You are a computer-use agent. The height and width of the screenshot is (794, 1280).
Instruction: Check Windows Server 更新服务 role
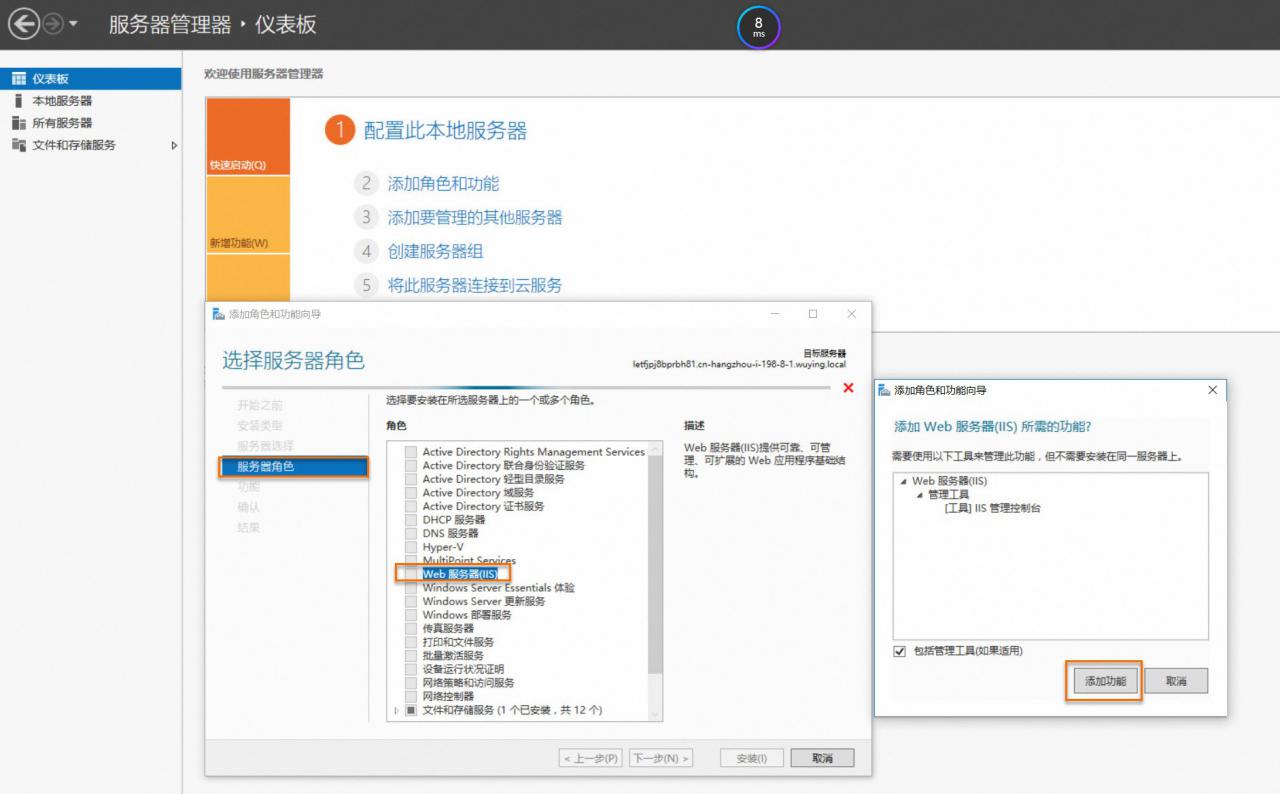(411, 601)
